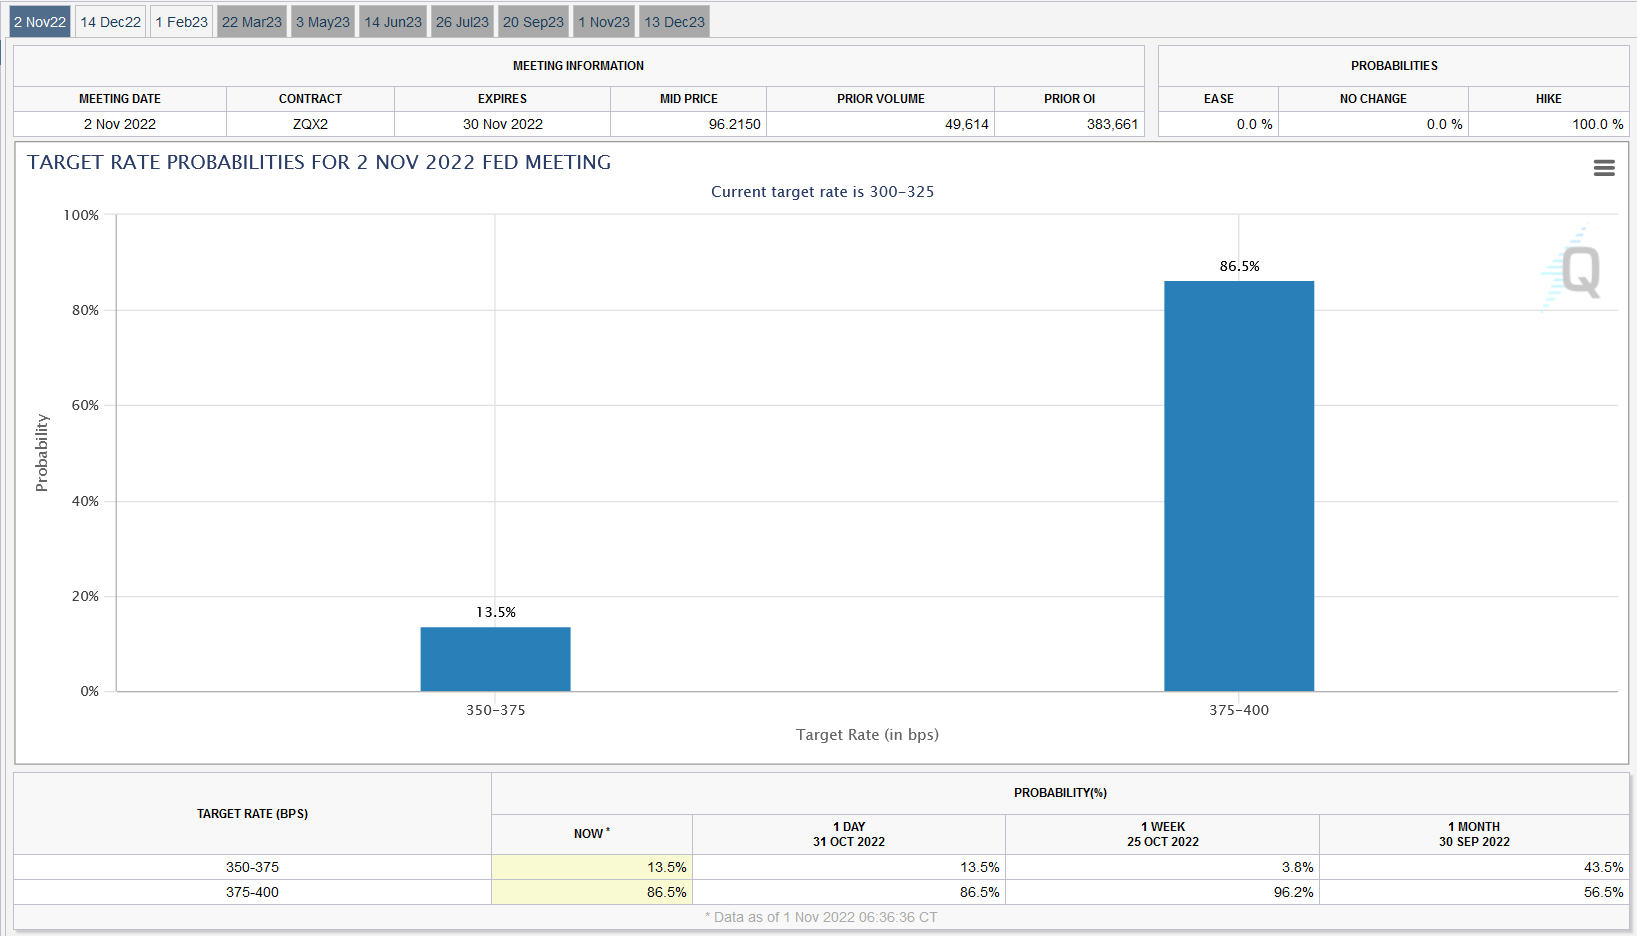Click the 350–375 bar in chart
The height and width of the screenshot is (936, 1637).
[x=495, y=659]
